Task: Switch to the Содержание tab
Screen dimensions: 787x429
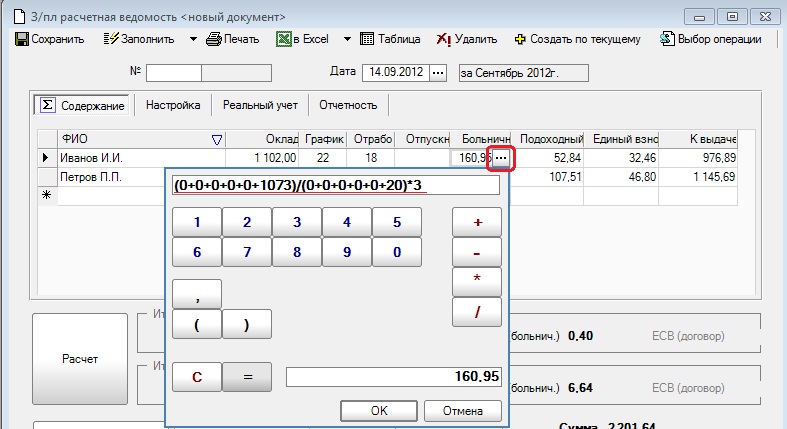Action: click(81, 105)
